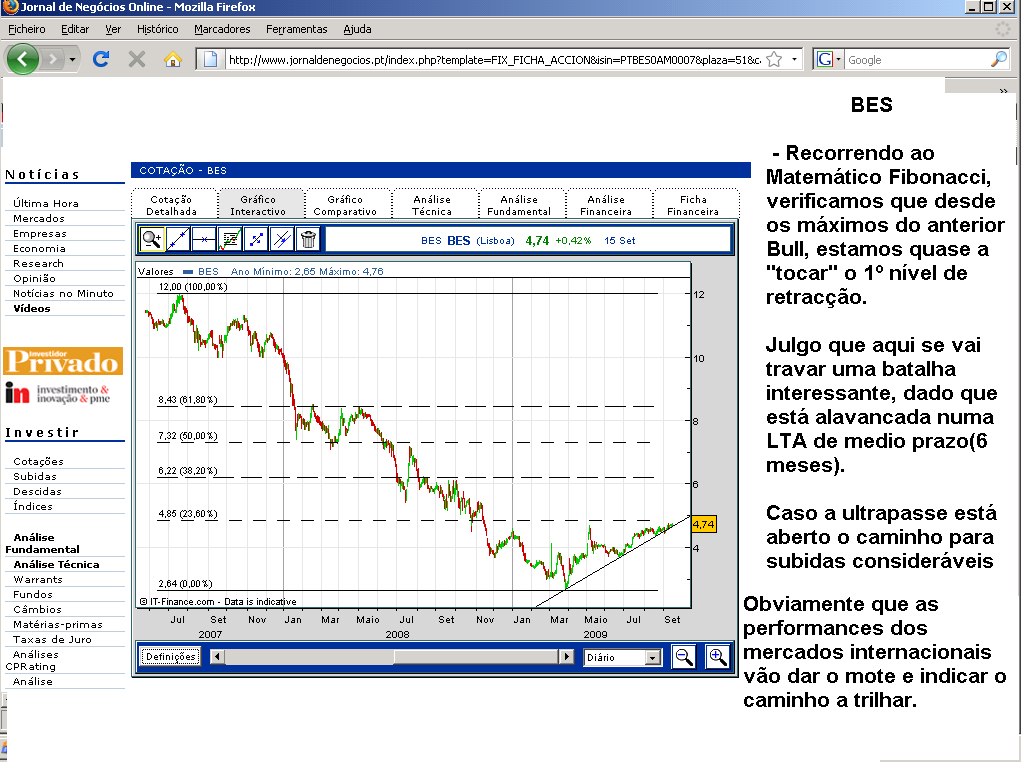Reload the page
This screenshot has width=1024, height=768.
[x=101, y=59]
